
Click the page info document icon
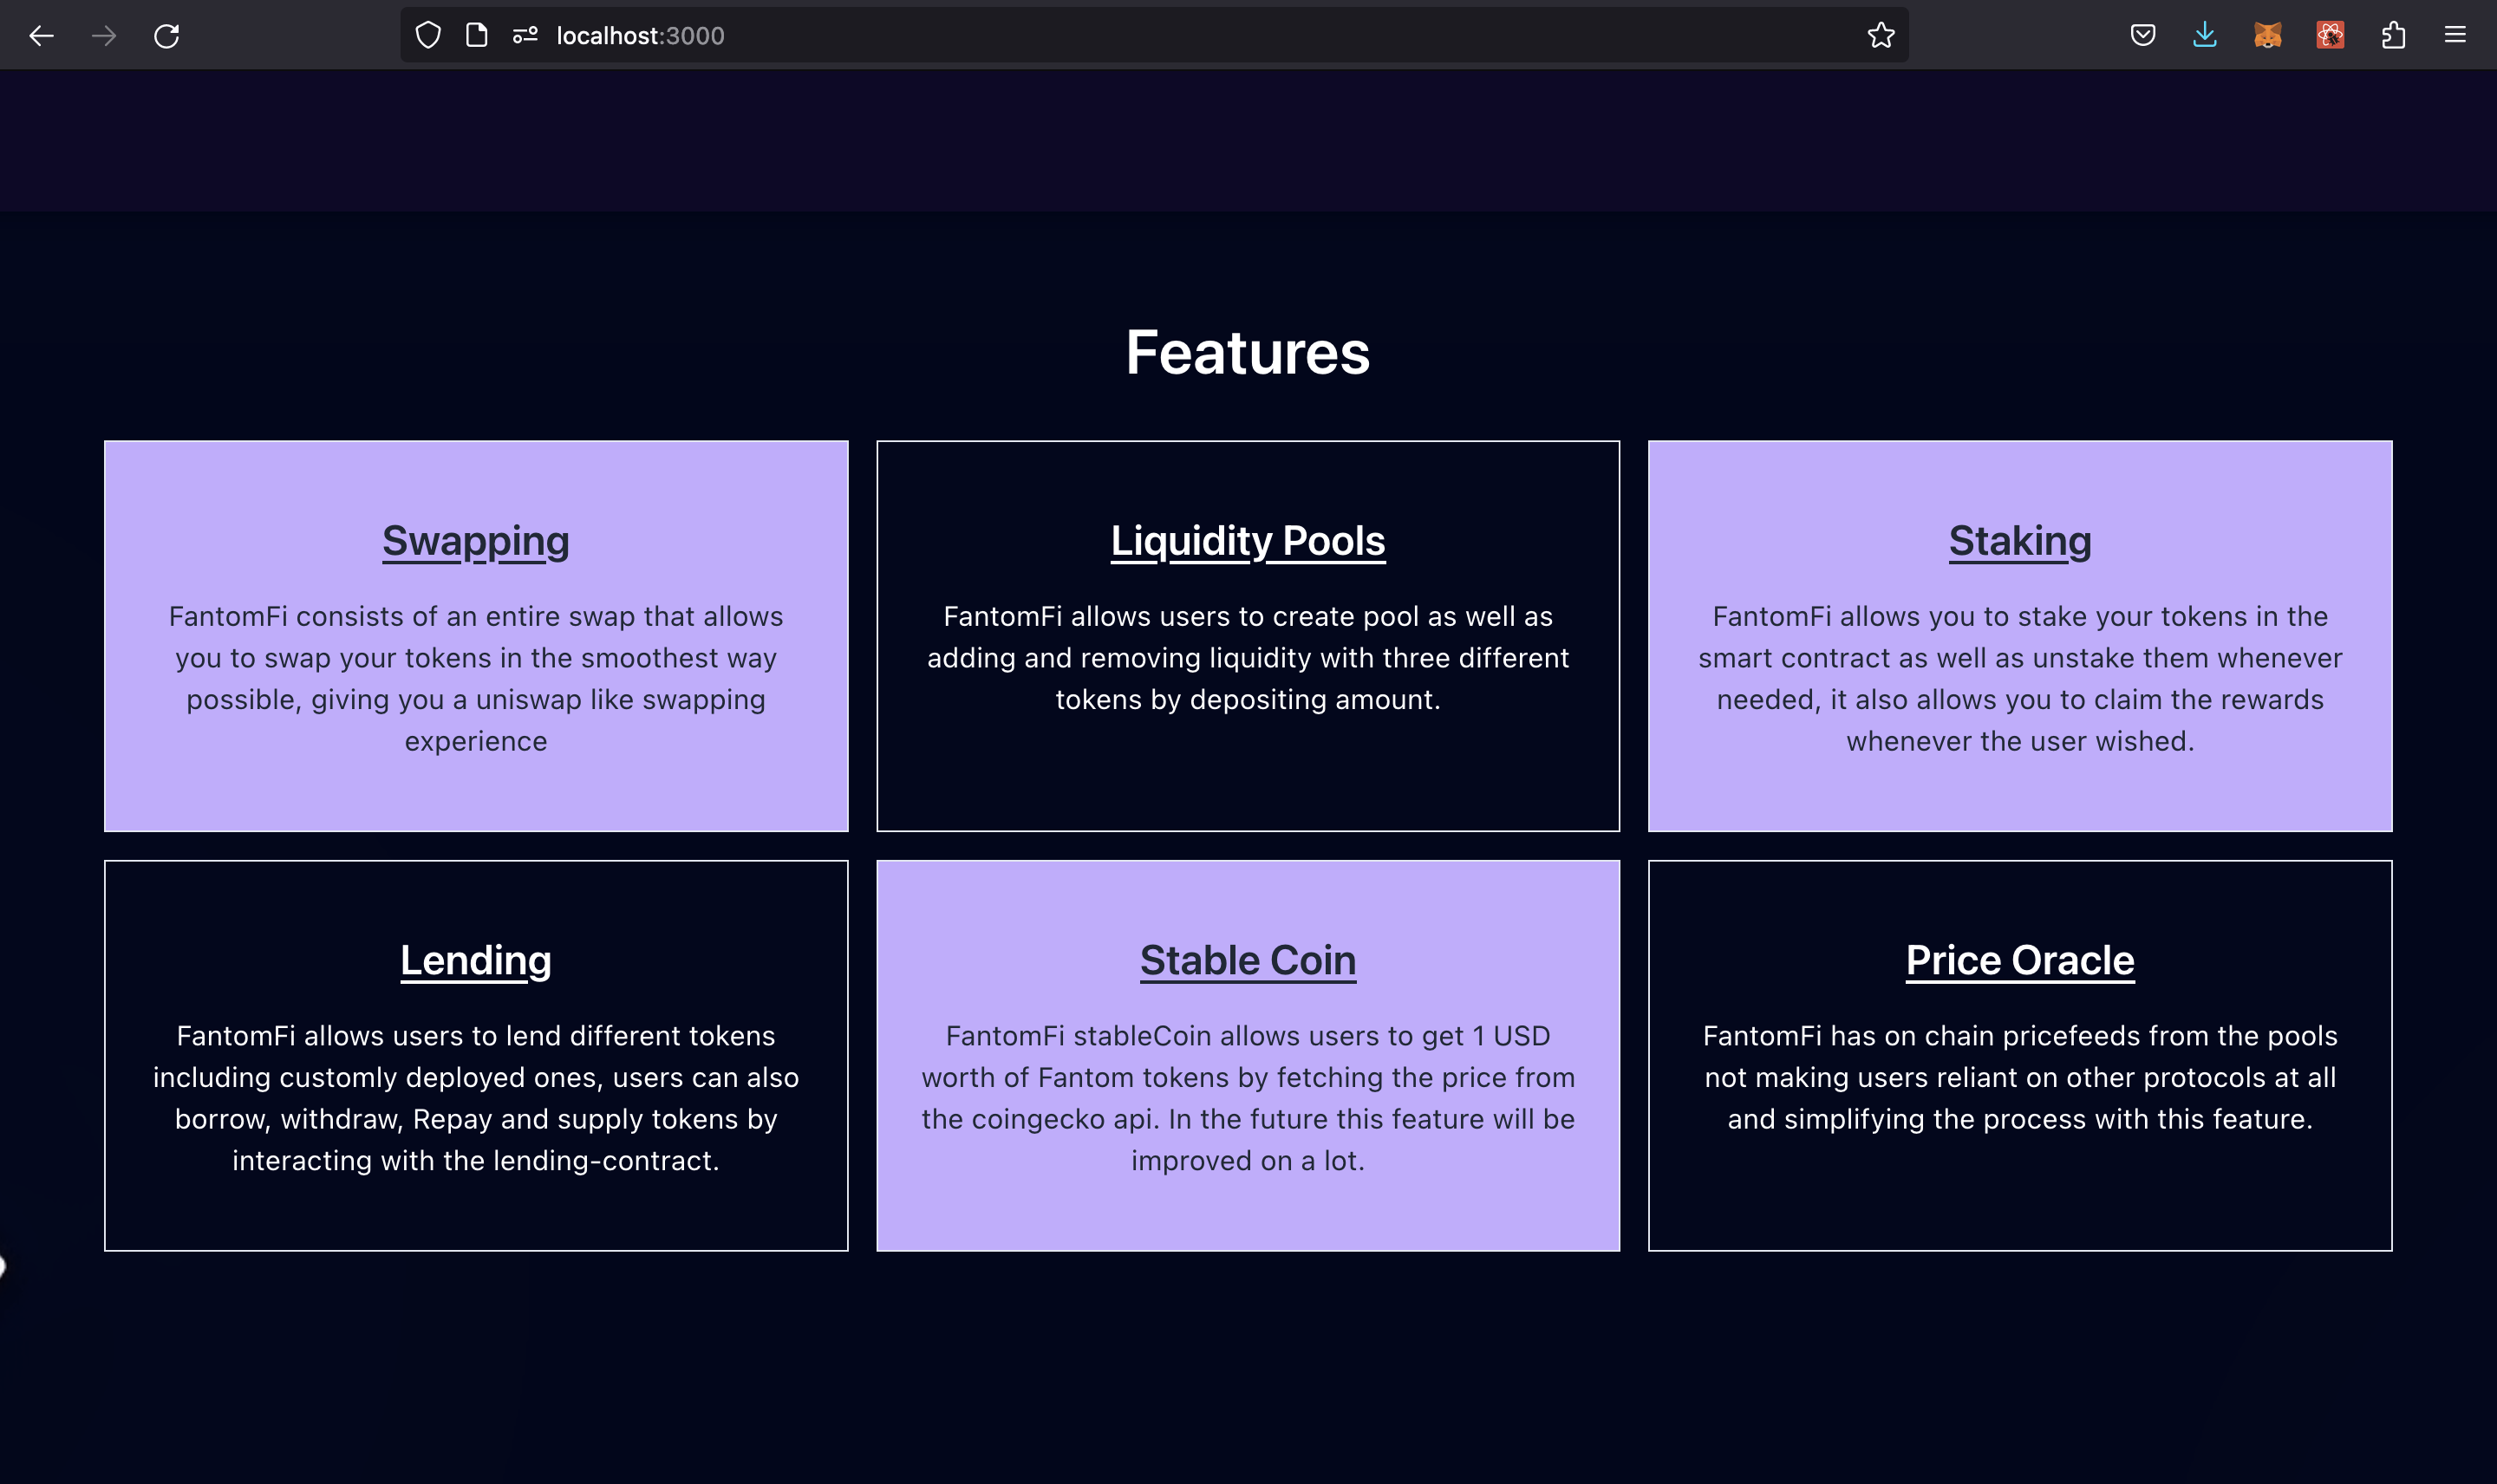point(477,36)
